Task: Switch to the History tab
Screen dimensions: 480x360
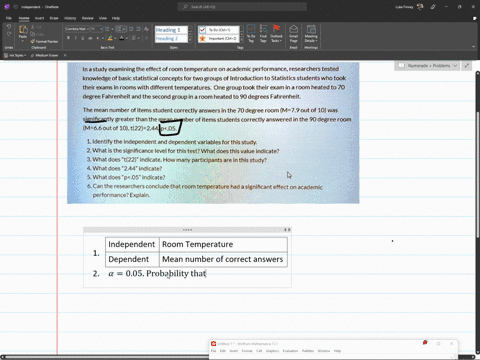Action: click(x=70, y=18)
